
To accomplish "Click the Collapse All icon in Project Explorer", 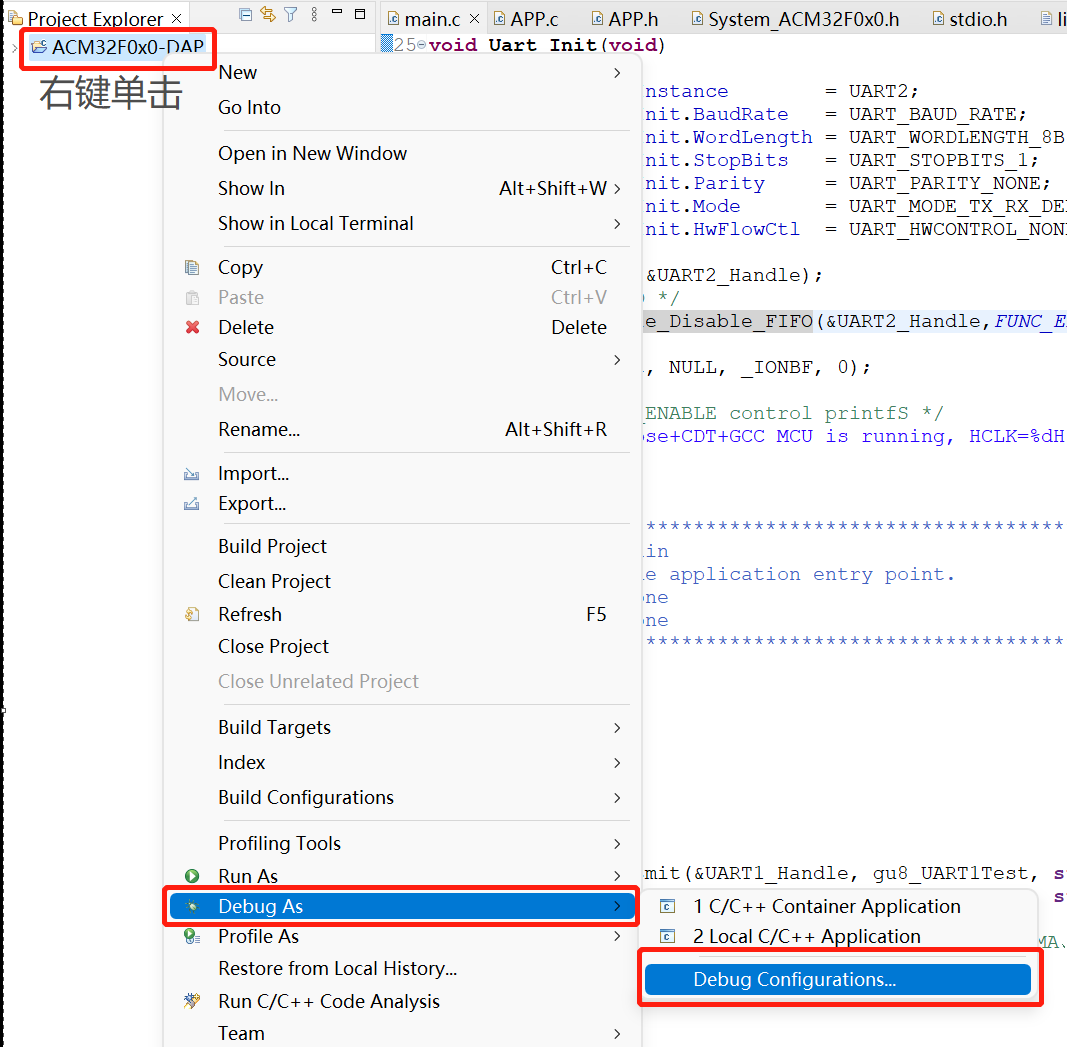I will click(x=246, y=14).
